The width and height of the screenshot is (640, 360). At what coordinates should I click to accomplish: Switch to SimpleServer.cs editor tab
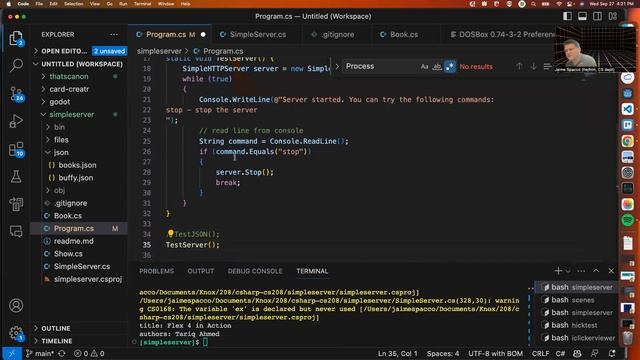(x=253, y=35)
